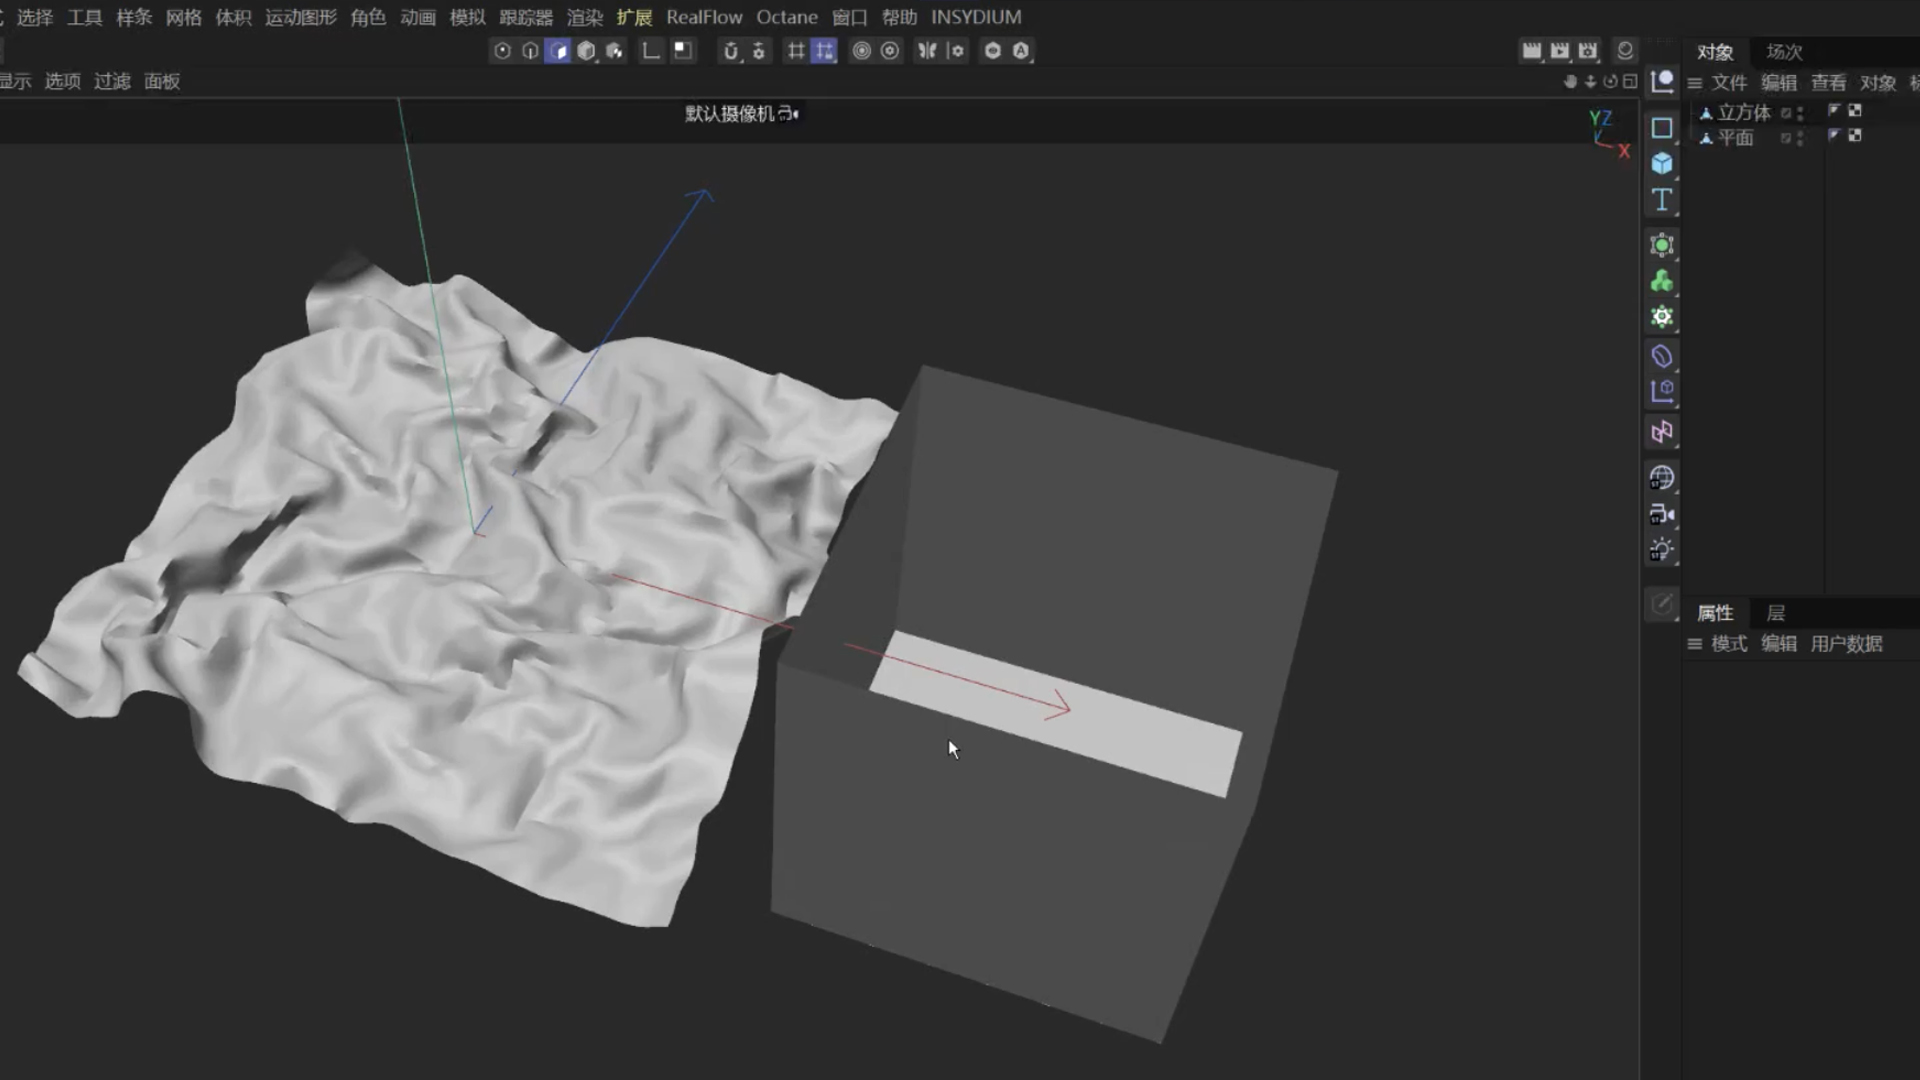Toggle the magnet snap enable icon
The image size is (1920, 1080).
(731, 51)
